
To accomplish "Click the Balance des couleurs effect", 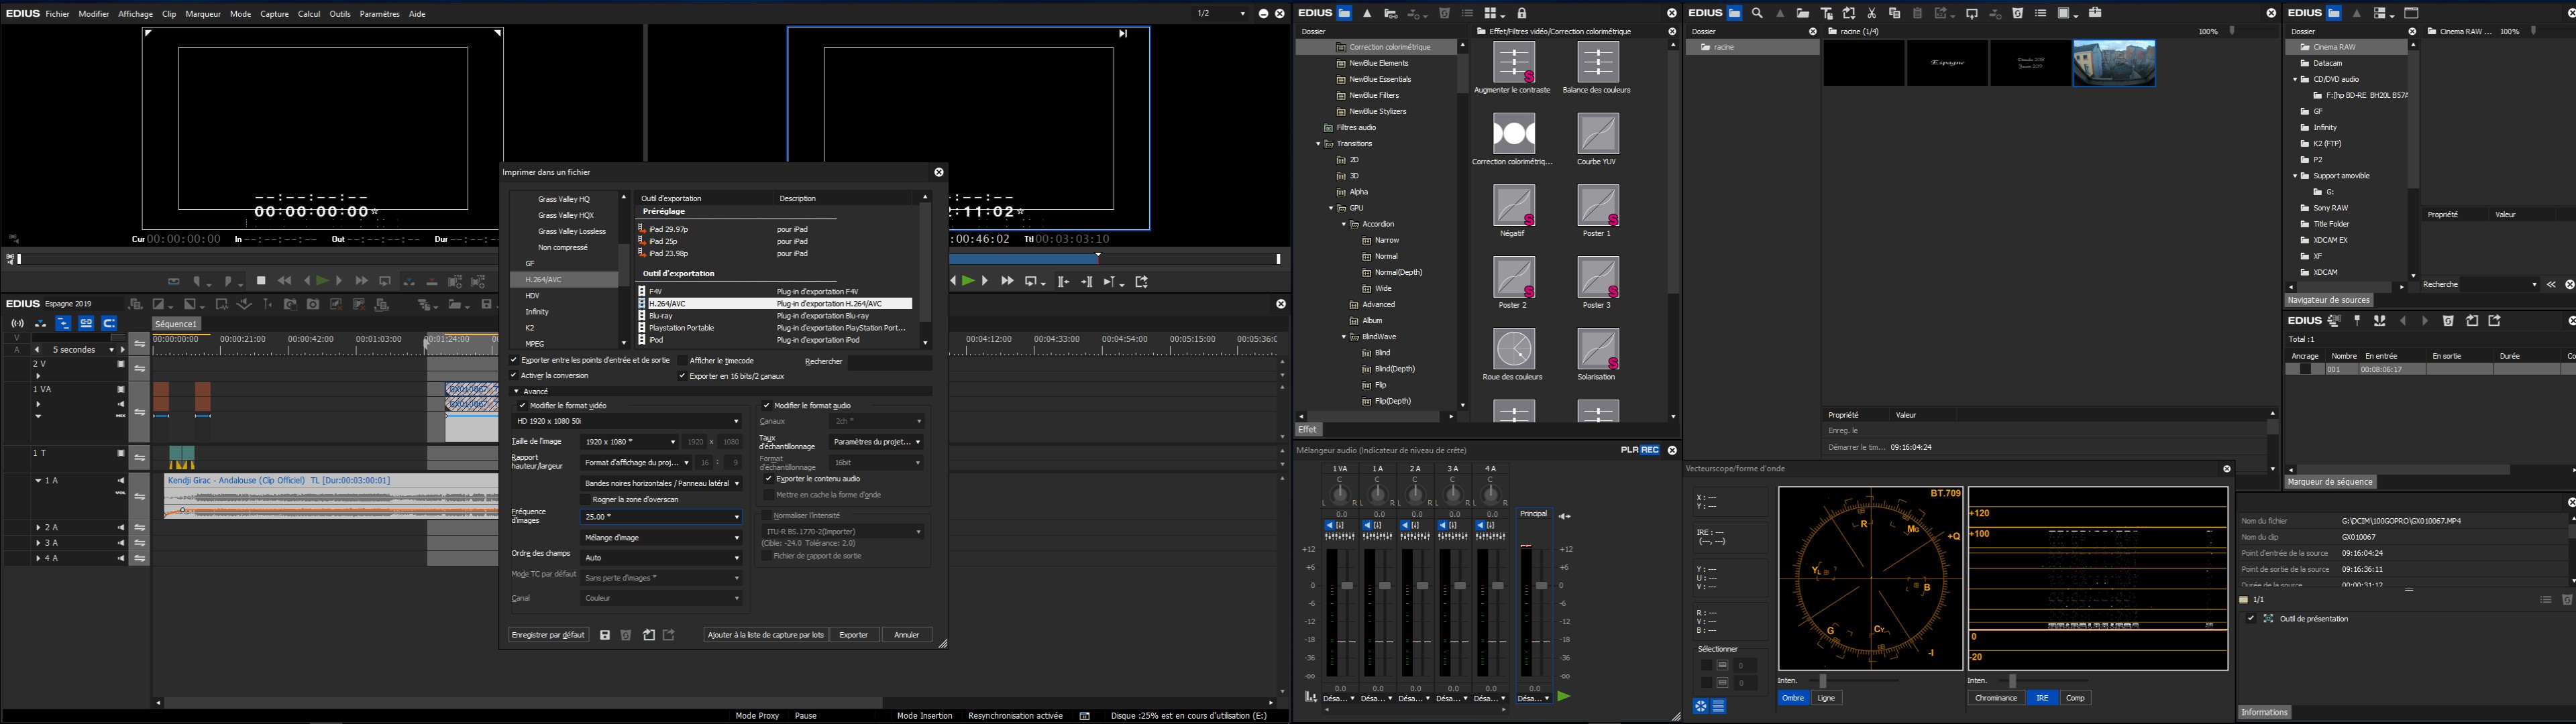I will pos(1597,62).
